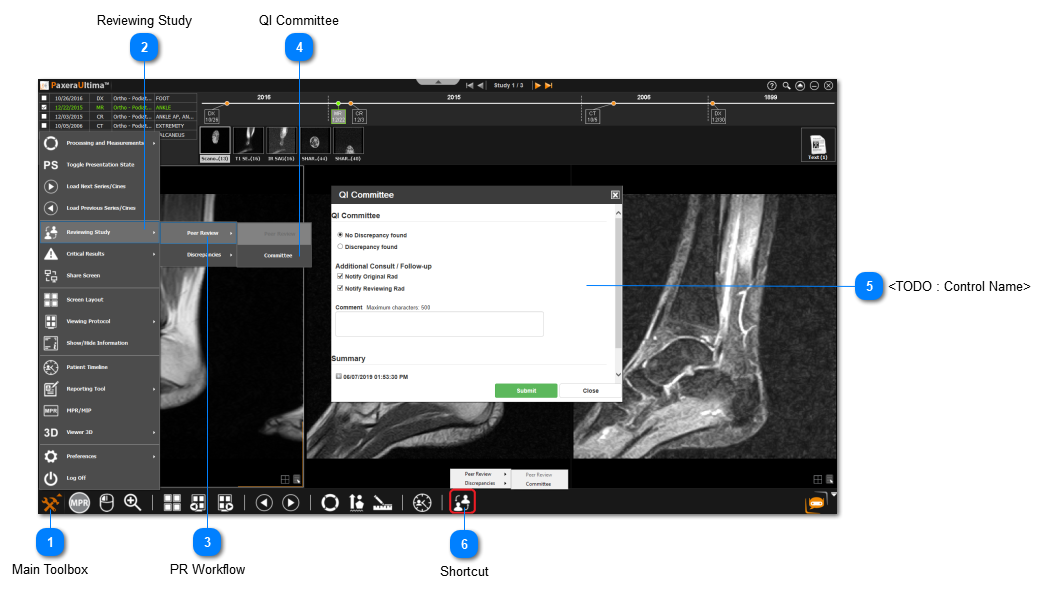Viewport: 1047px width, 595px height.
Task: Load next series arrow in bottom toolbar
Action: point(290,503)
